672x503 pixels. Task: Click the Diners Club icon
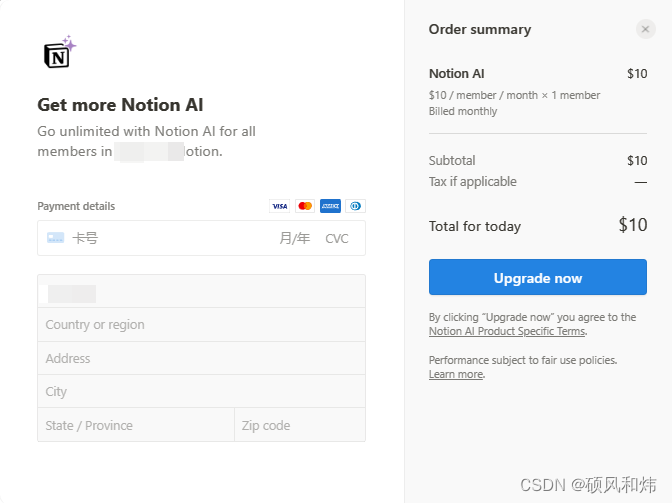(x=355, y=206)
